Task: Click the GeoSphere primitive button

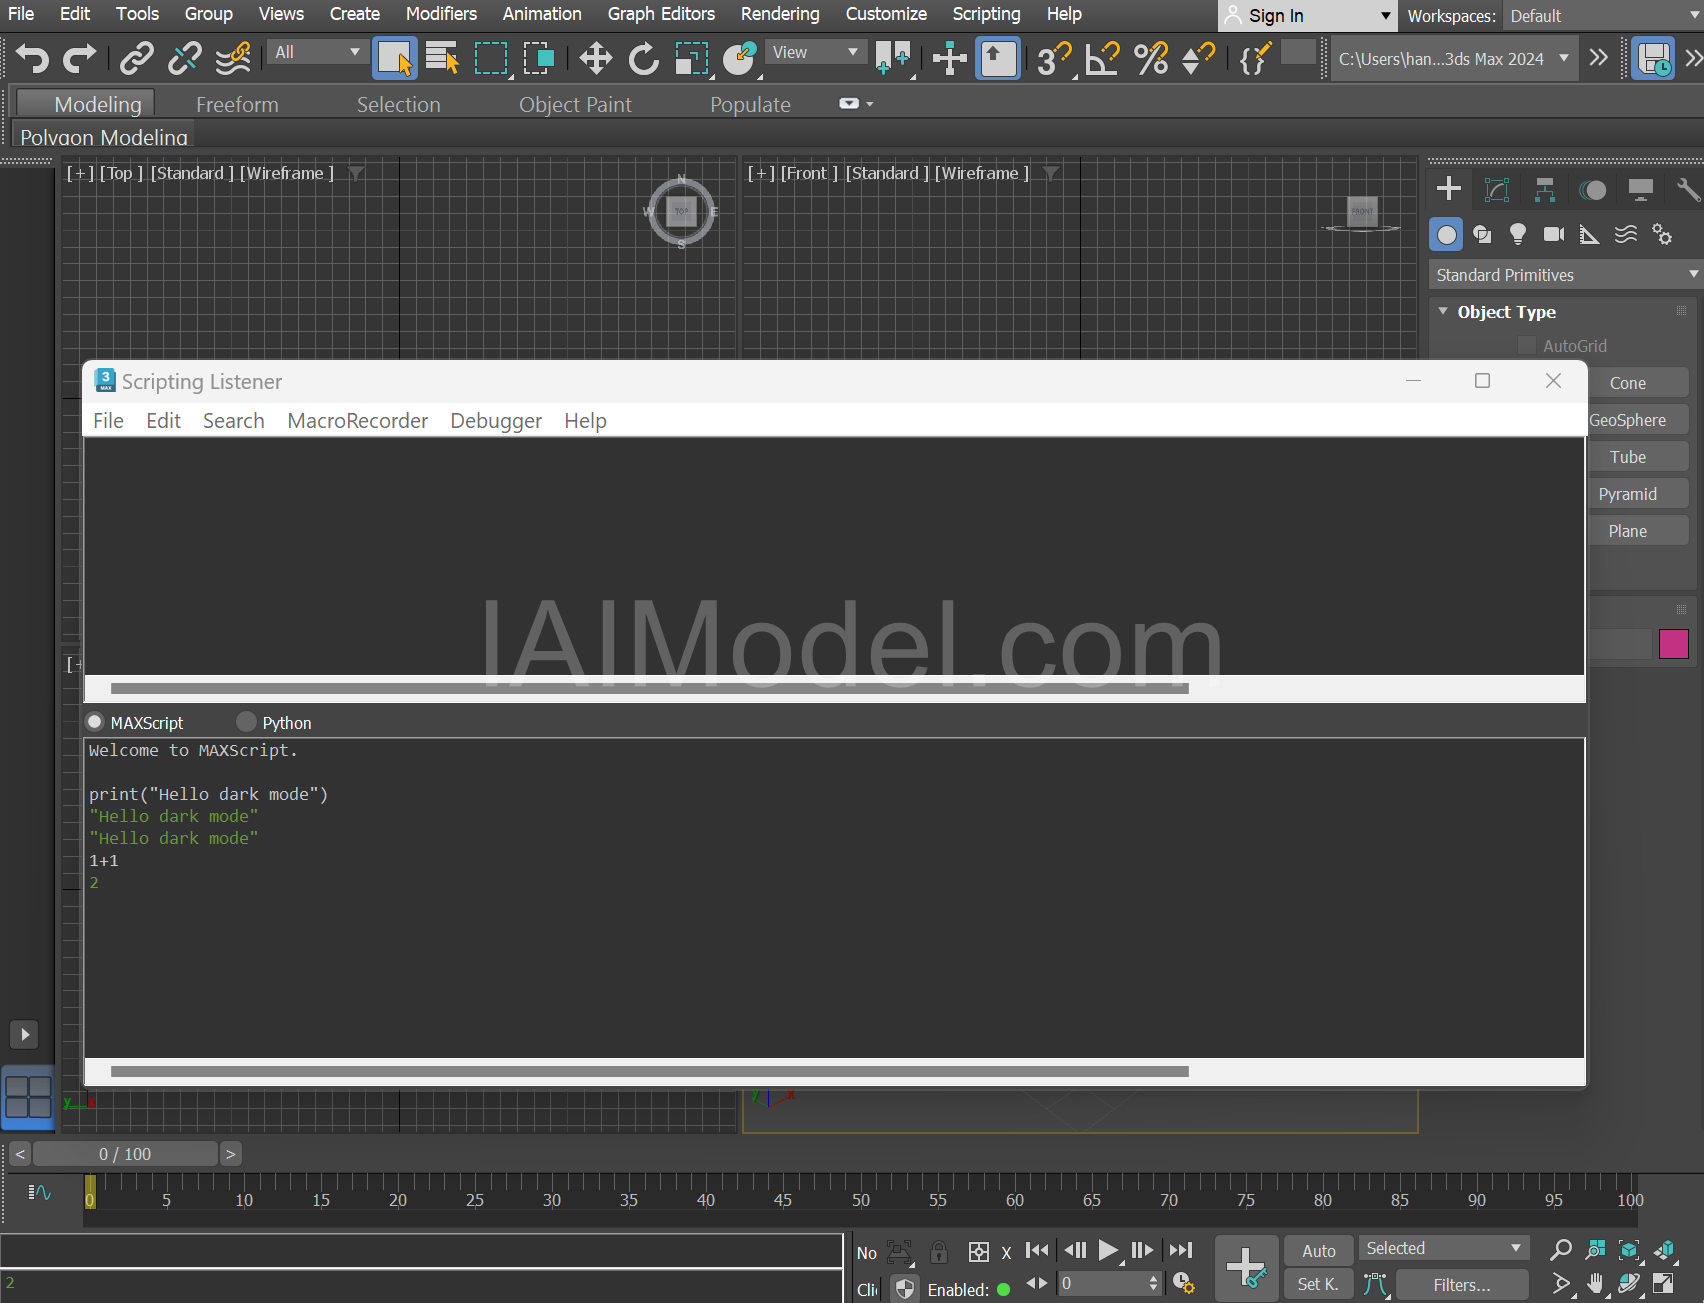Action: [1638, 420]
